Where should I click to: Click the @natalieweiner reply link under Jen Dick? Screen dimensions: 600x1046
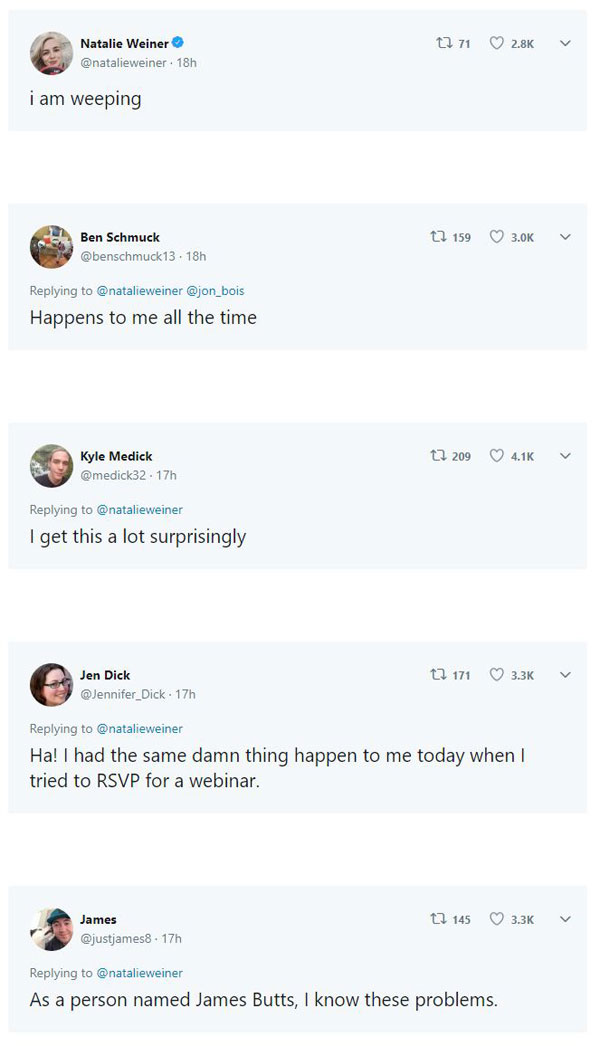pos(139,728)
